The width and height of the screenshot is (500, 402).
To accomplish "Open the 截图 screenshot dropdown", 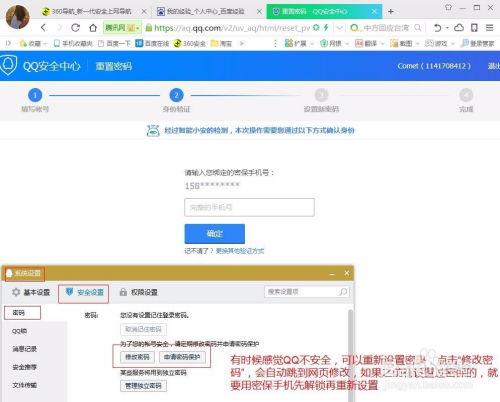I will tap(404, 43).
